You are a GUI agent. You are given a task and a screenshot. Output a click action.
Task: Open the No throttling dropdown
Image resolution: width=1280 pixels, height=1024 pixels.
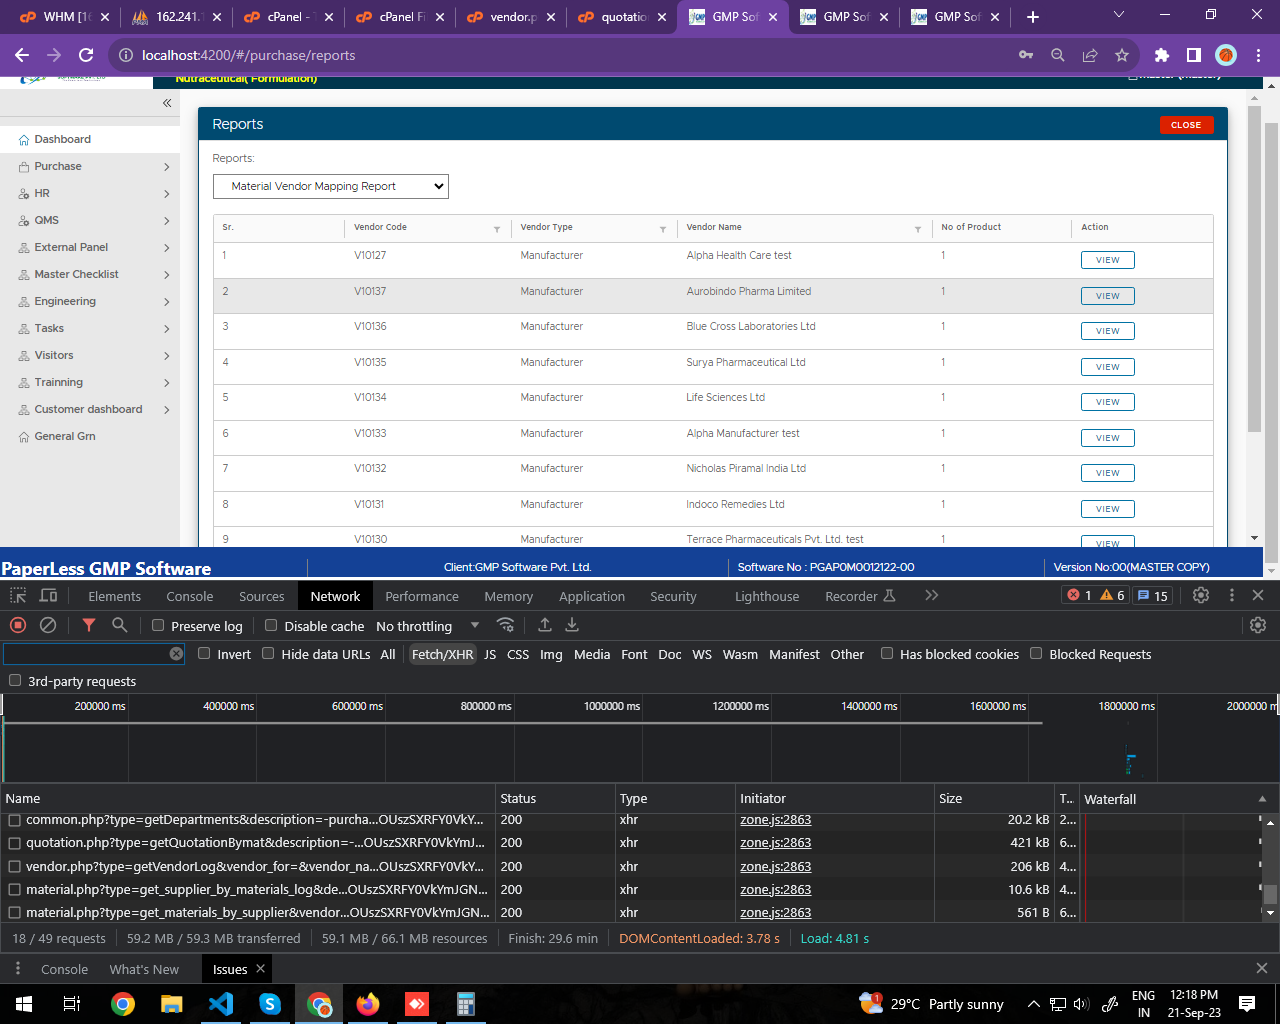pyautogui.click(x=428, y=626)
